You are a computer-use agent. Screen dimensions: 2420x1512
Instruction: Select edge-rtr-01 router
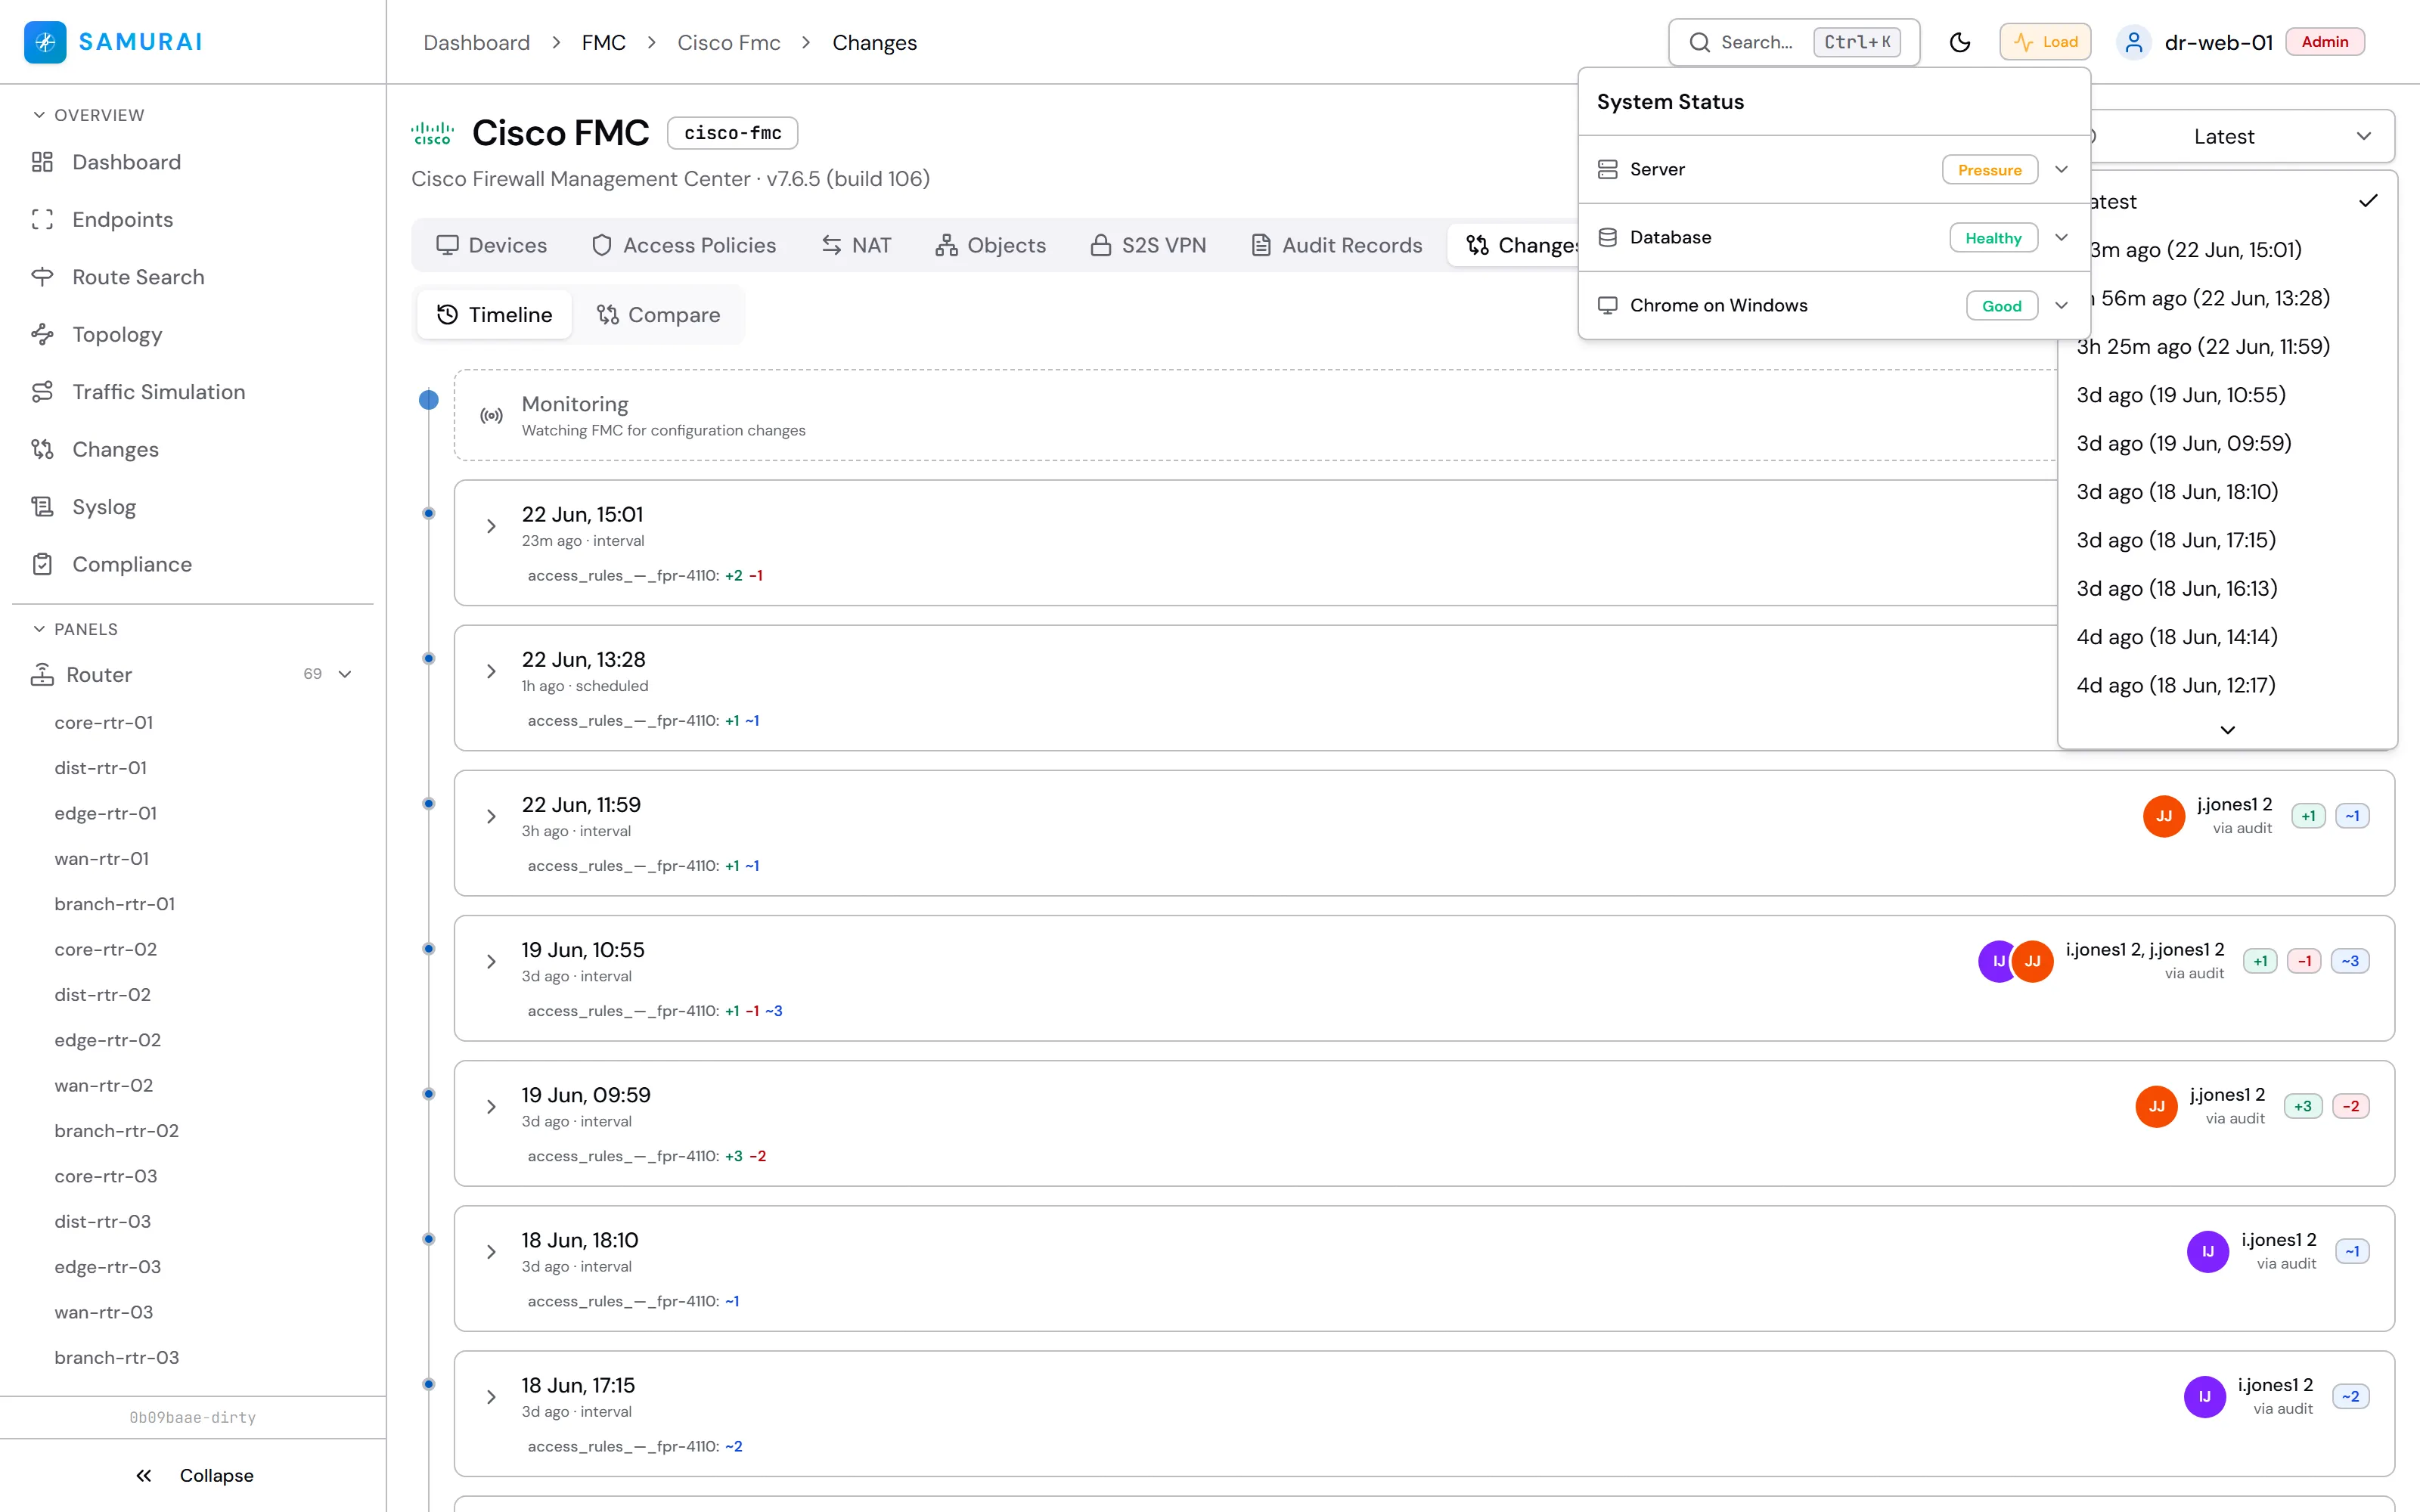[x=106, y=814]
